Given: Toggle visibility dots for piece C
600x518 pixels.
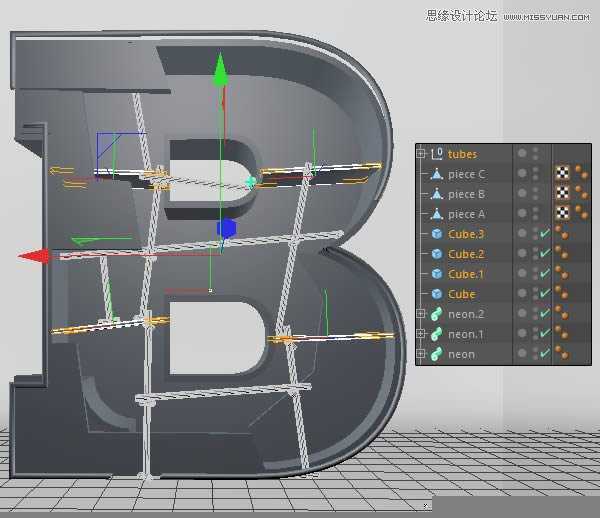Looking at the screenshot, I should (535, 174).
